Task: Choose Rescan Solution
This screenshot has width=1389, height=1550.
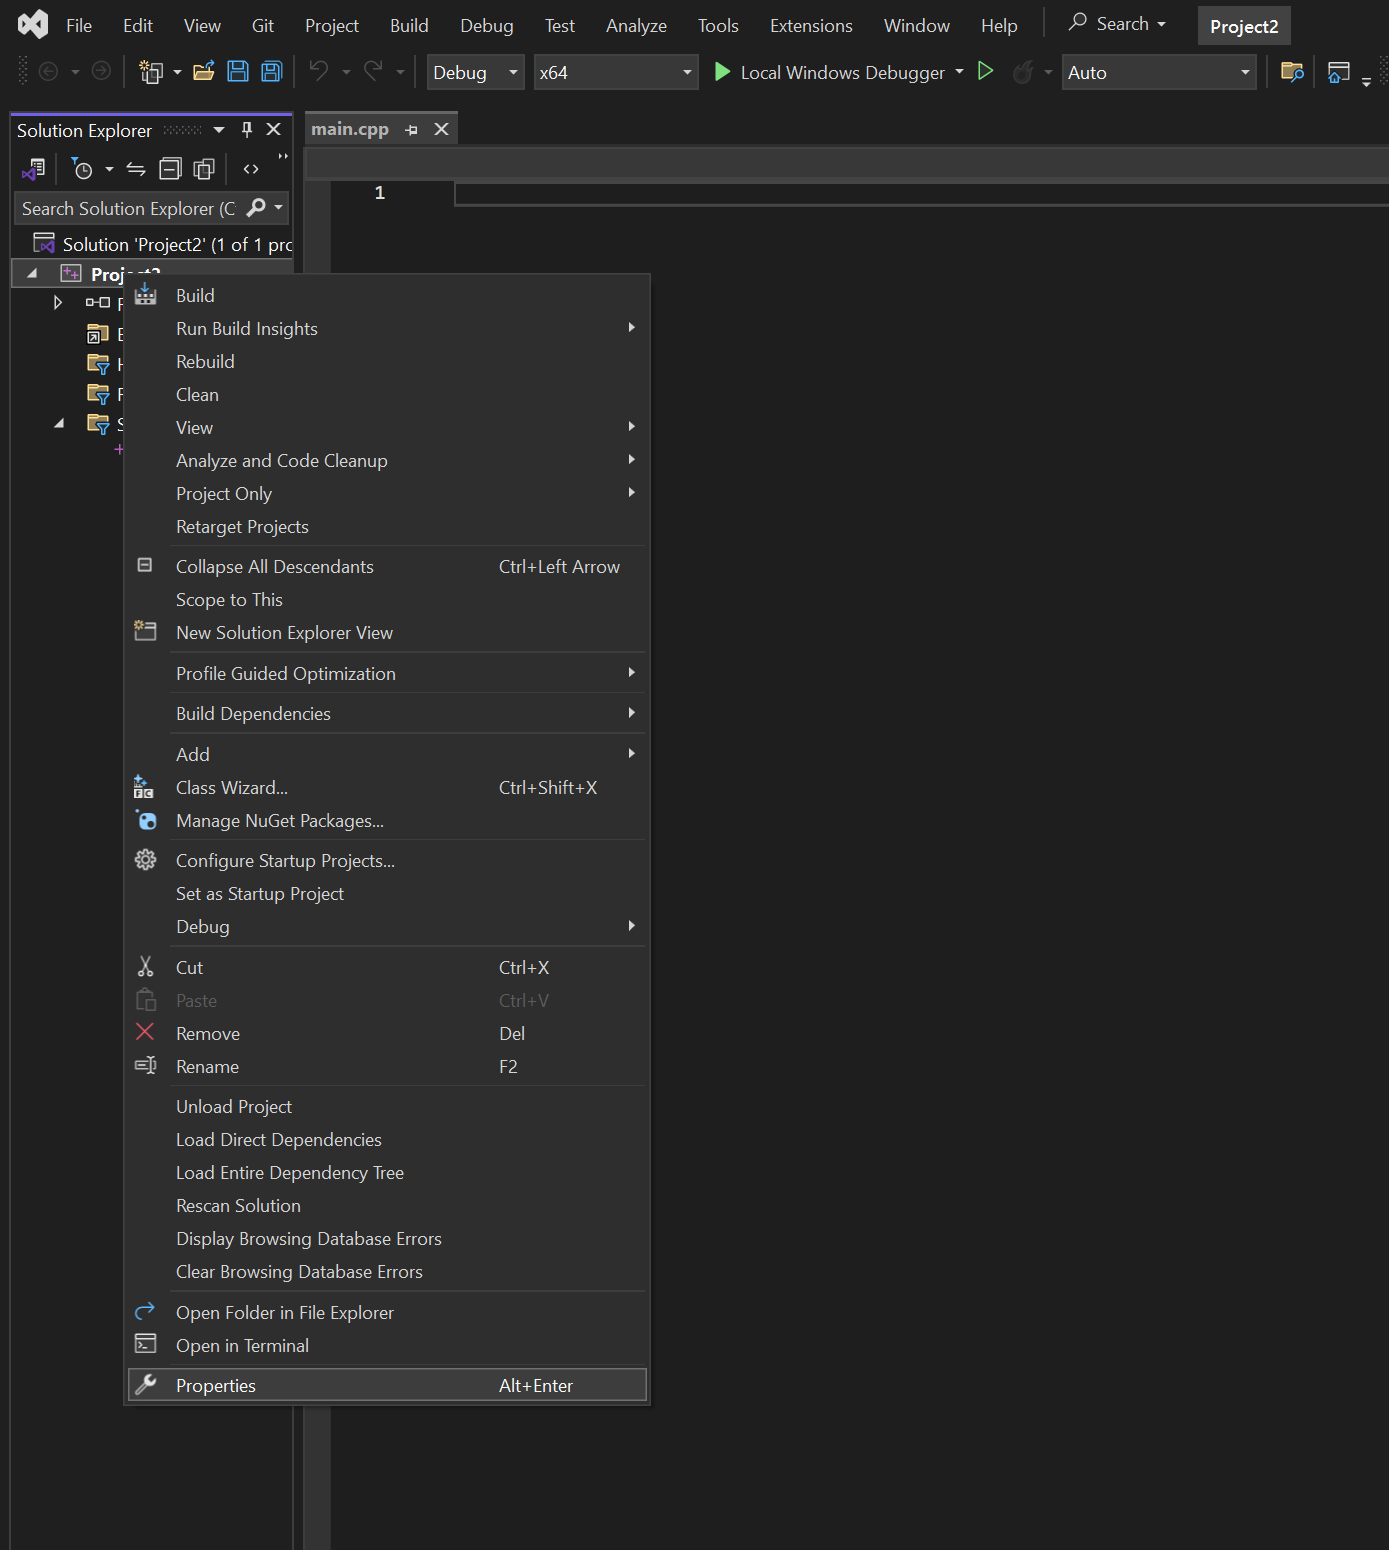Action: click(386, 1205)
